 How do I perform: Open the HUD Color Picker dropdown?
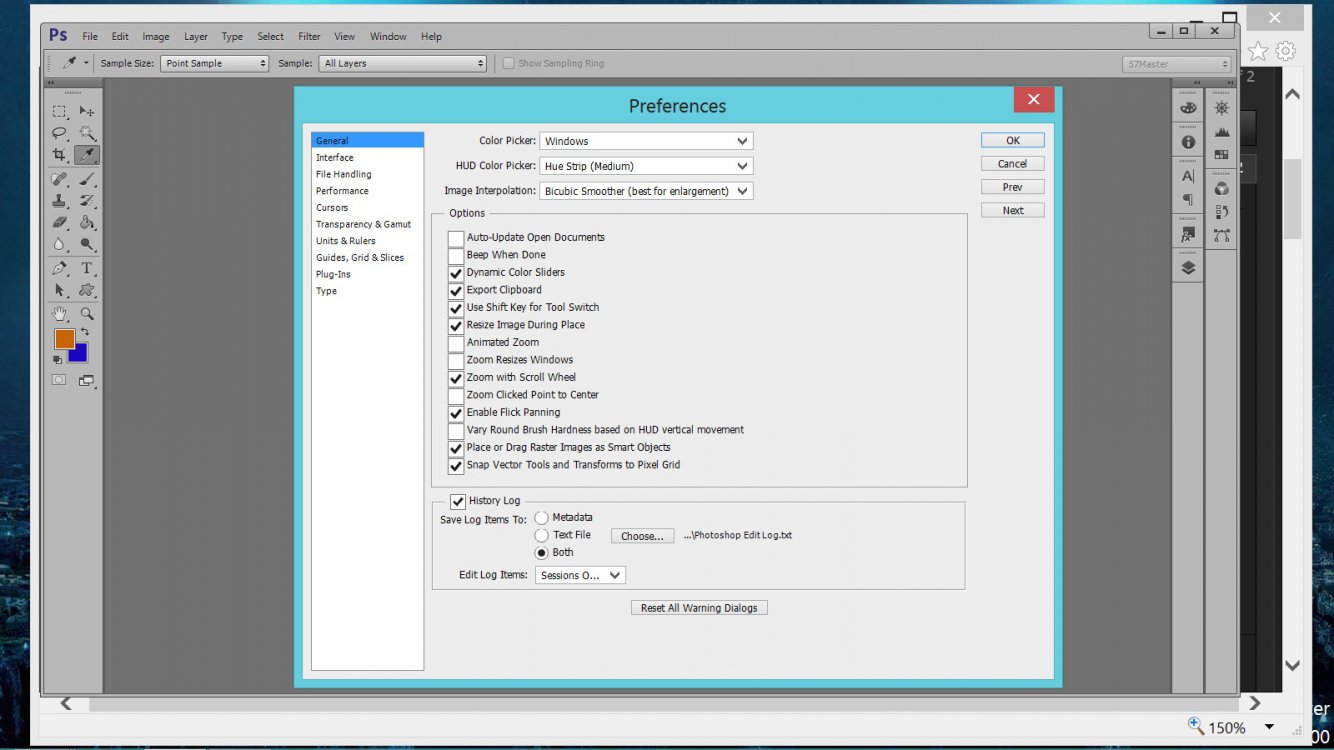coord(646,166)
